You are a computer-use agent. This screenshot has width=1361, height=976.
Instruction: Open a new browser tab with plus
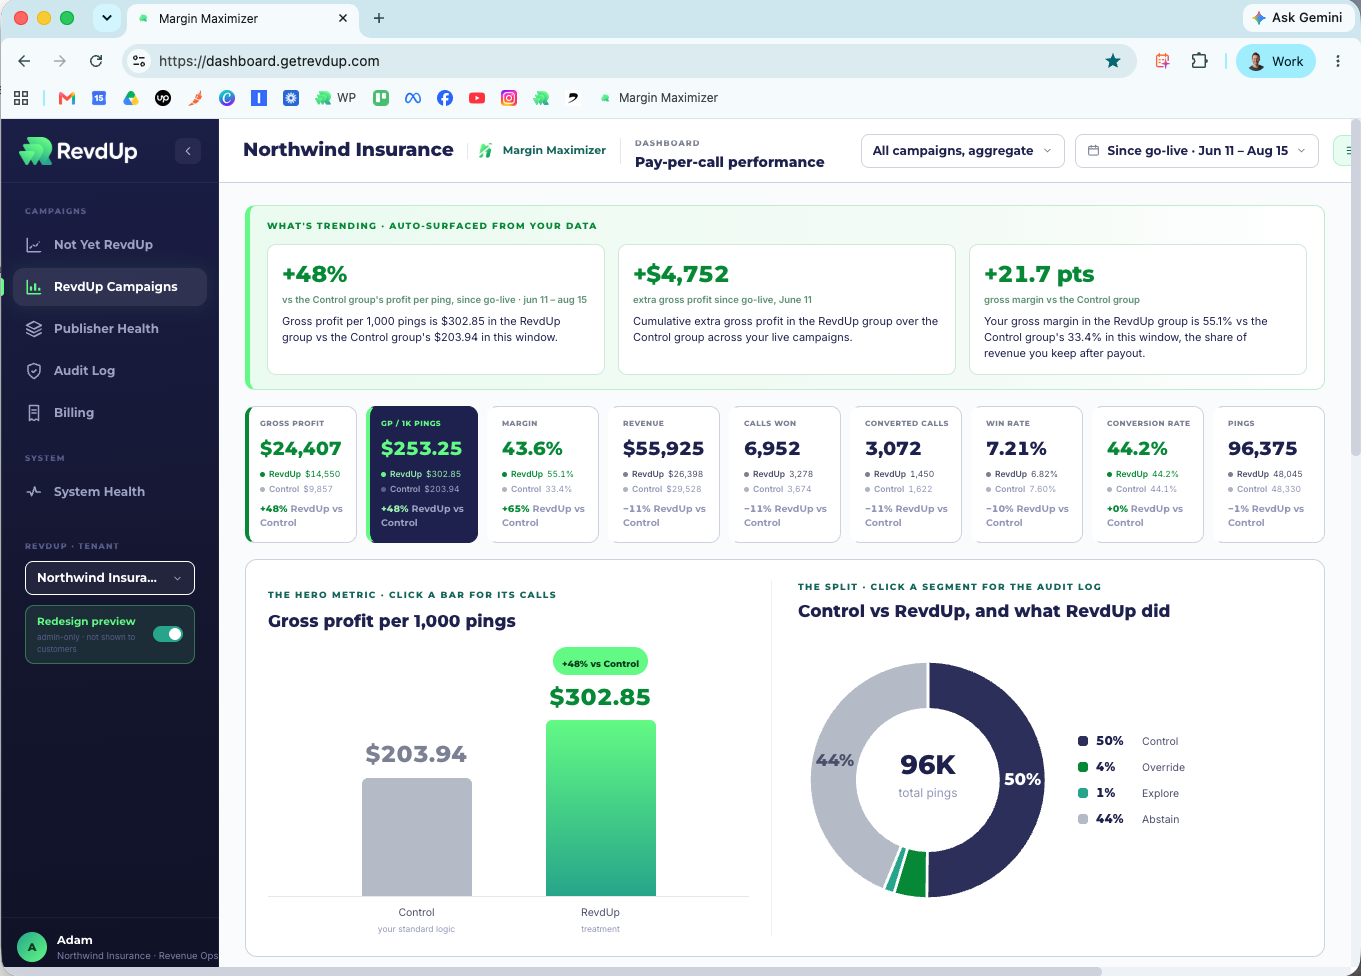(x=379, y=18)
